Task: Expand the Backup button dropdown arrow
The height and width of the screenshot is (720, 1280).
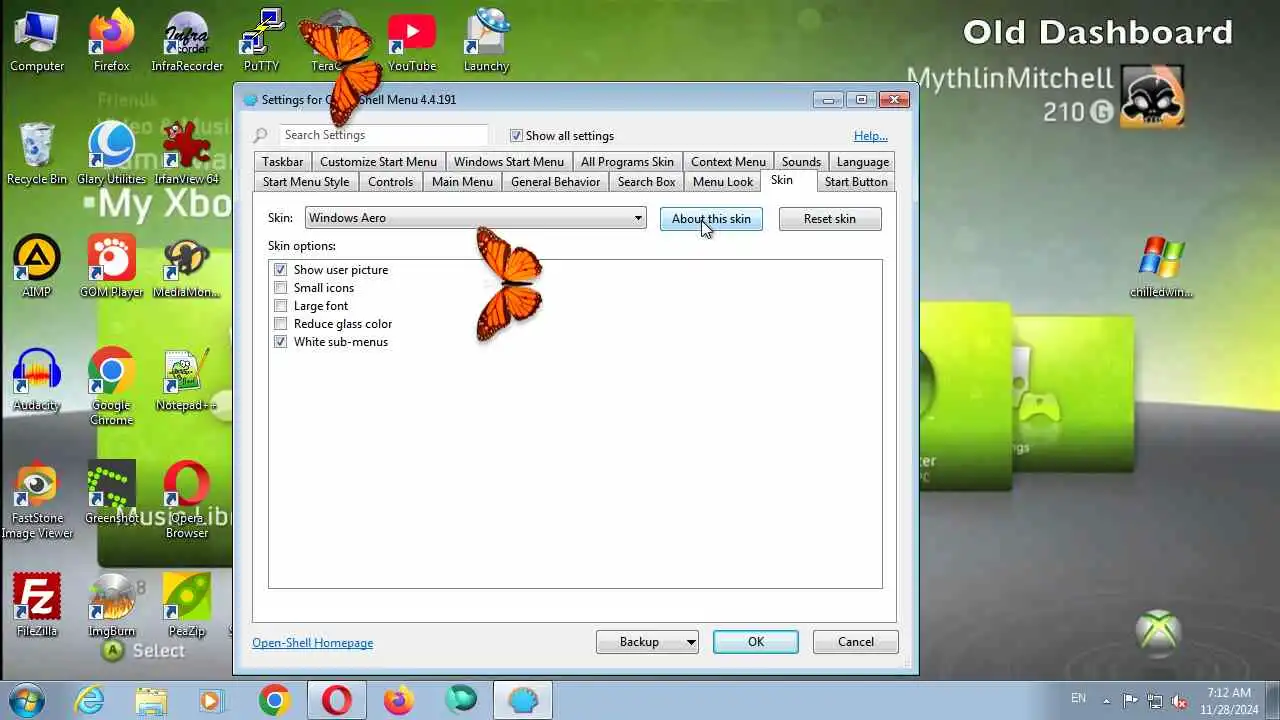Action: click(690, 642)
